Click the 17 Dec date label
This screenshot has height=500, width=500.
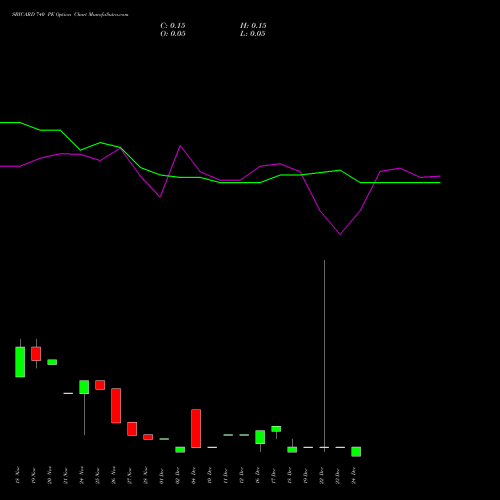tap(274, 475)
